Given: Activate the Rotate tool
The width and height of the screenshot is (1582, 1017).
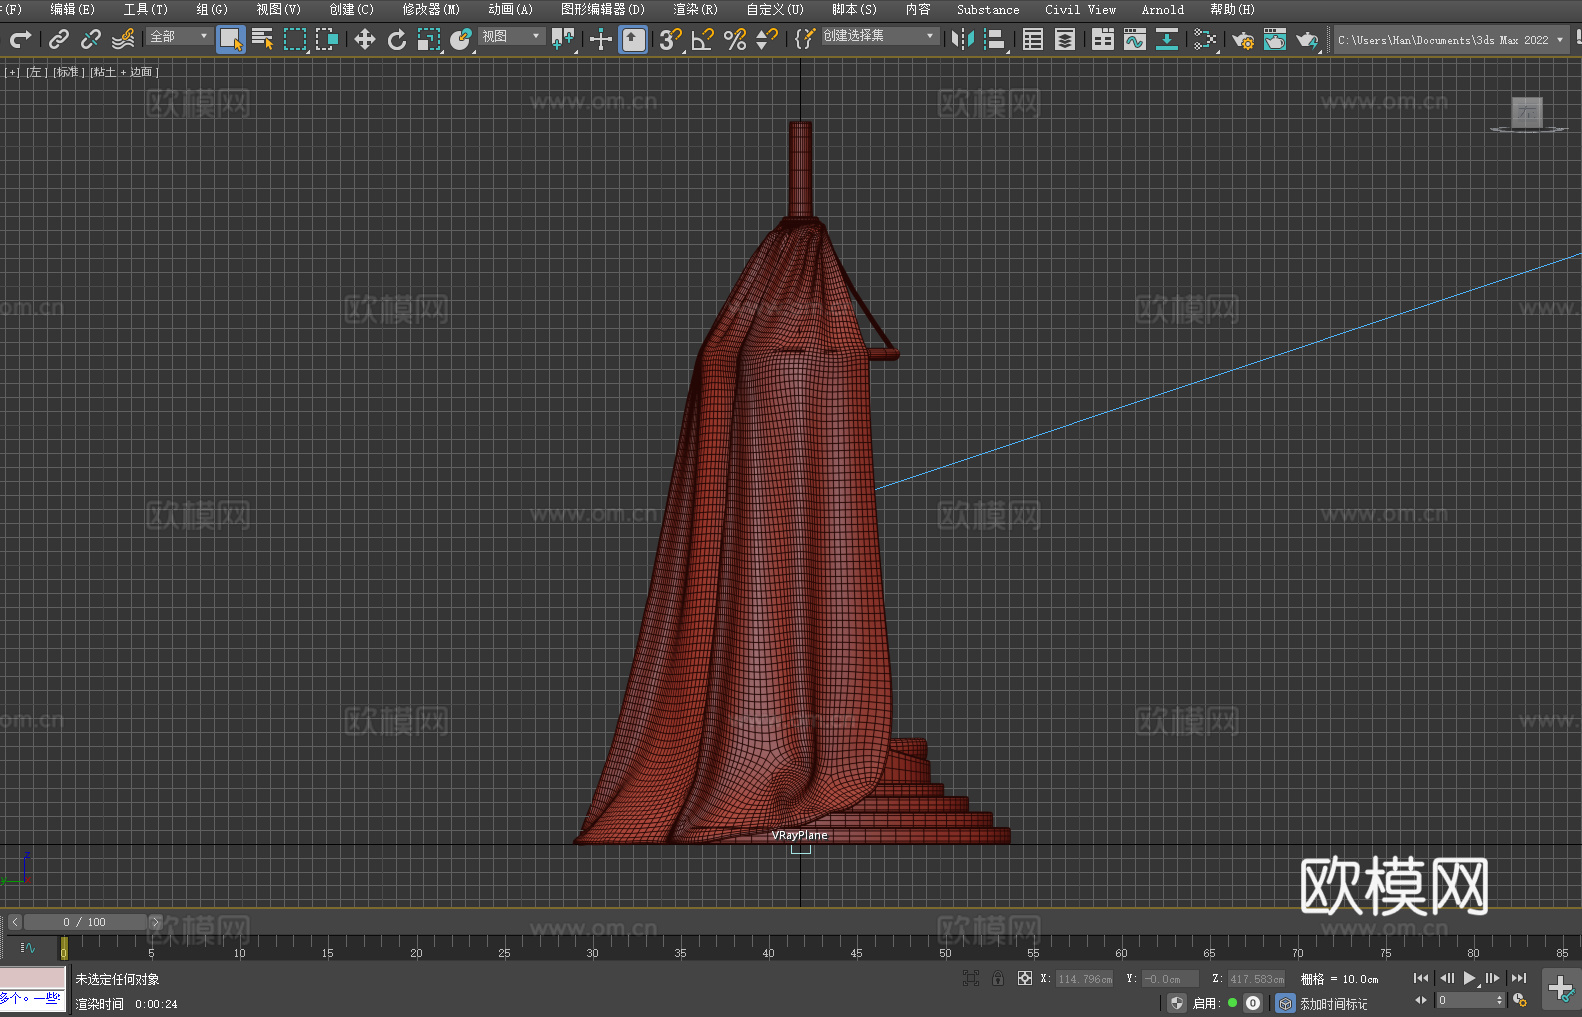Looking at the screenshot, I should click(397, 39).
